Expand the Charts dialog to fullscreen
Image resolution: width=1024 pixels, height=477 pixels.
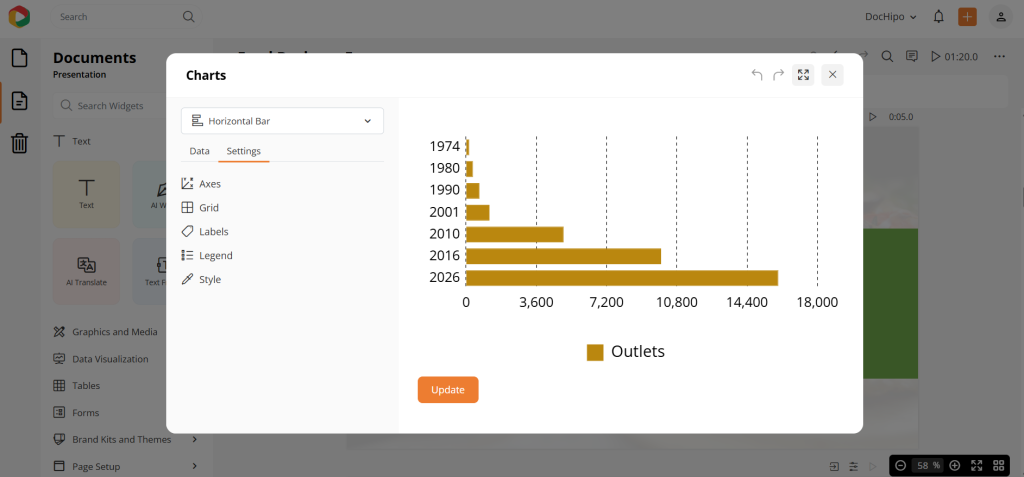tap(803, 74)
